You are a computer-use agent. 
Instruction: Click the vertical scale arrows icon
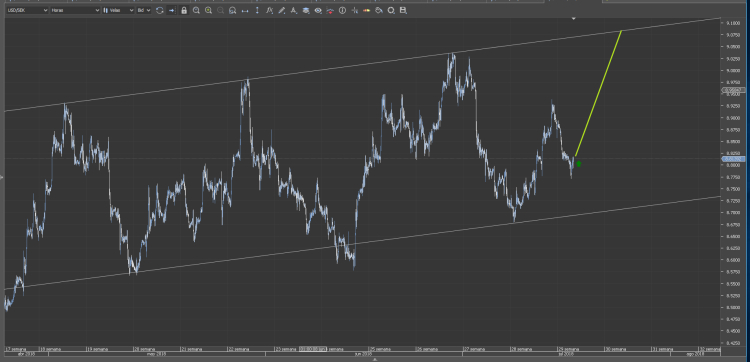tap(257, 10)
